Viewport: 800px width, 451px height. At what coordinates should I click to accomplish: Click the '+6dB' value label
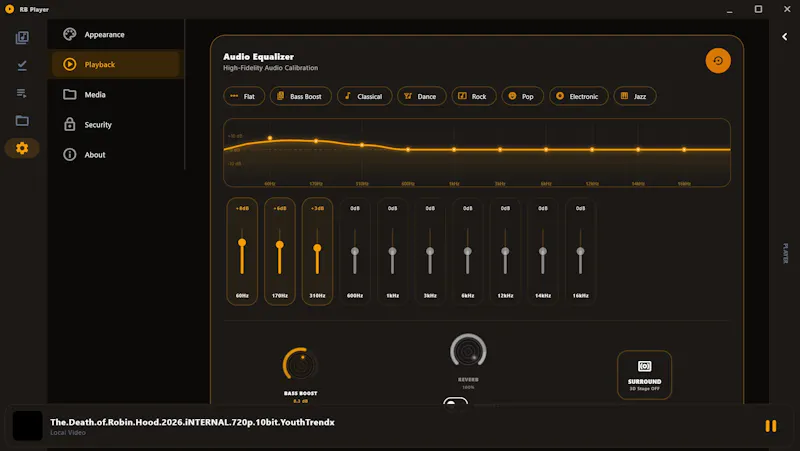tap(280, 208)
